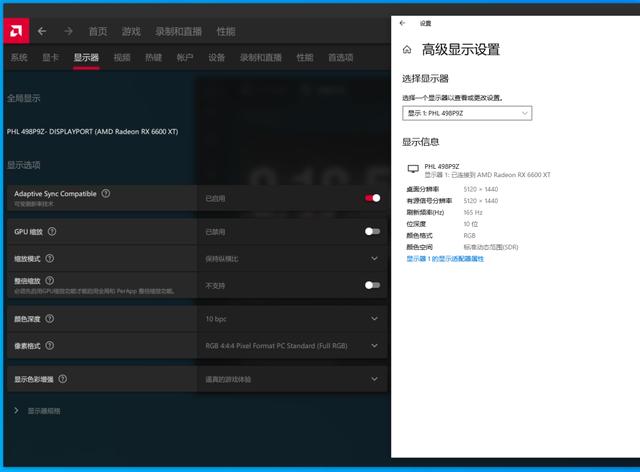
Task: Switch to 视频 settings tab
Action: pyautogui.click(x=122, y=58)
